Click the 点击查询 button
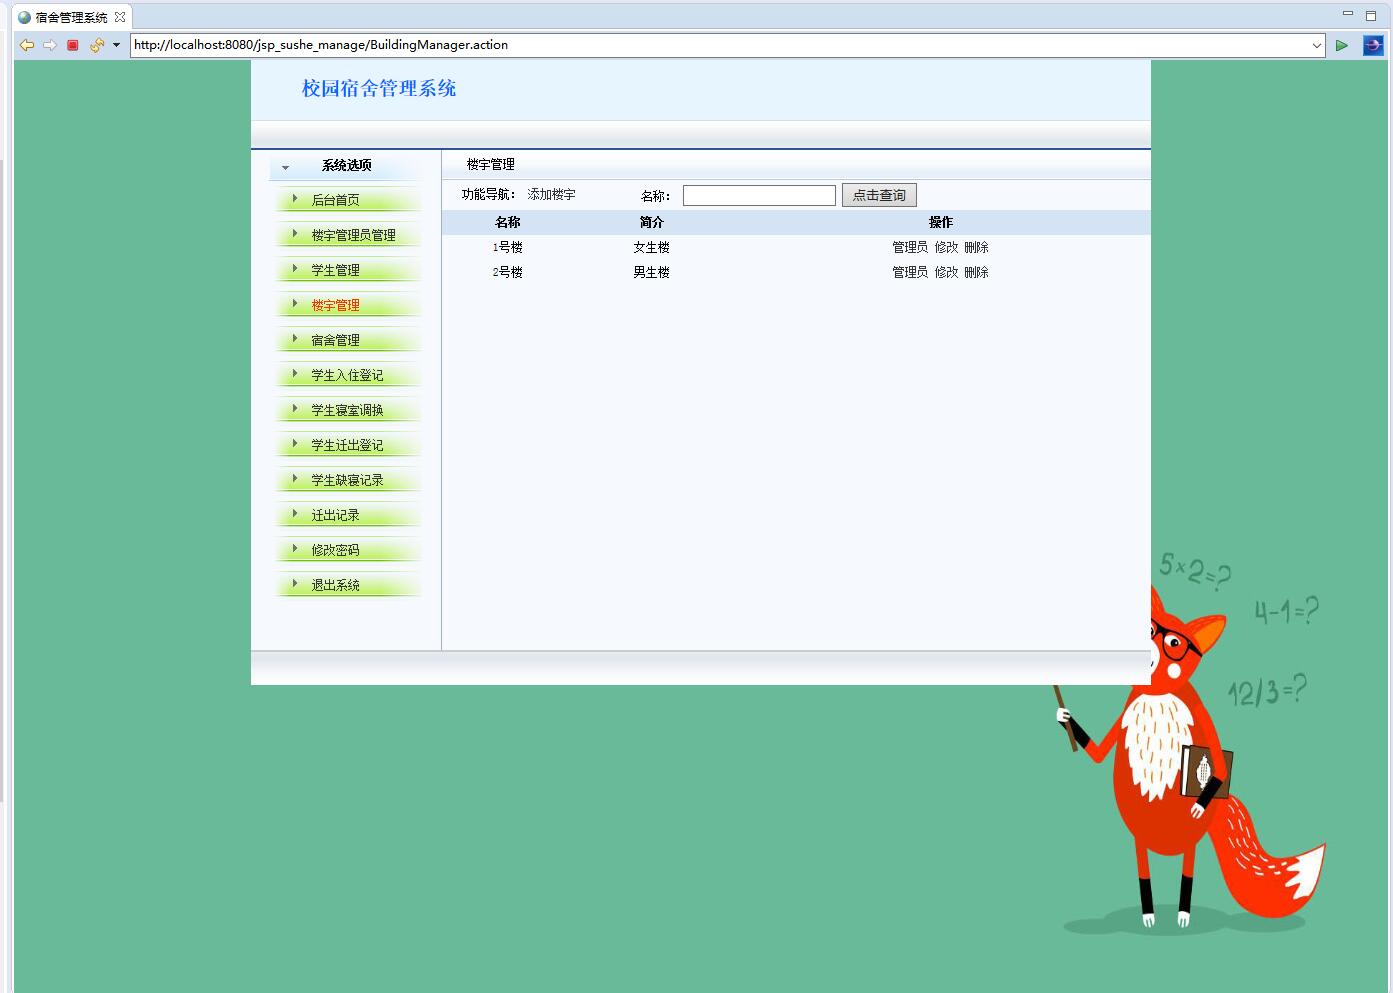Screen dimensions: 1393x993 (x=879, y=196)
